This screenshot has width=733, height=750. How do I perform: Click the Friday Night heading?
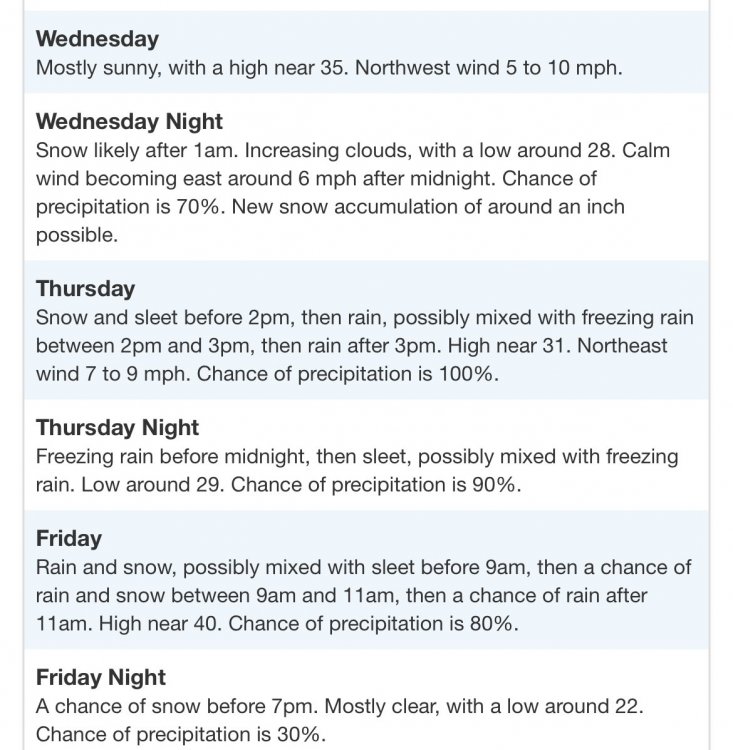[101, 677]
